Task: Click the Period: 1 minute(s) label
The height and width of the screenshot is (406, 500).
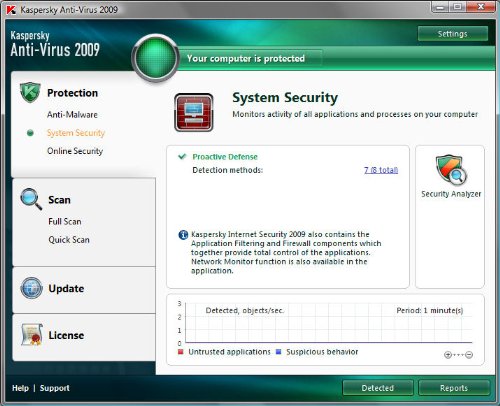Action: point(430,310)
